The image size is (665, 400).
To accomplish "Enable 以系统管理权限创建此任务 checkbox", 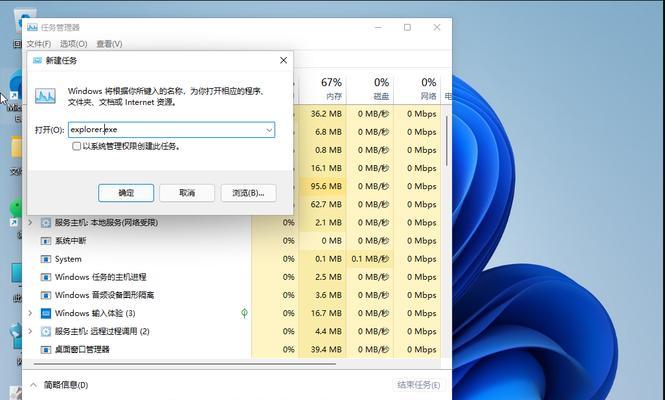I will click(77, 146).
